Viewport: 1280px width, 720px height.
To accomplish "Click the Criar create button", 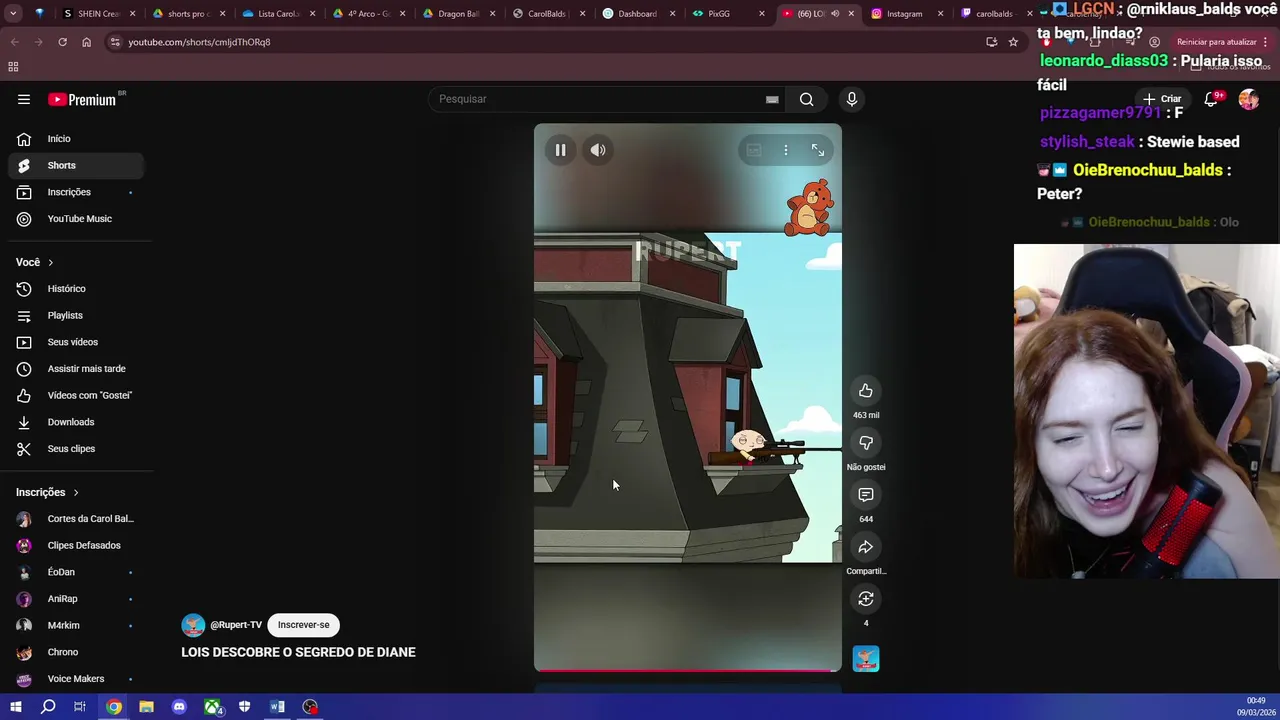I will tap(1163, 99).
